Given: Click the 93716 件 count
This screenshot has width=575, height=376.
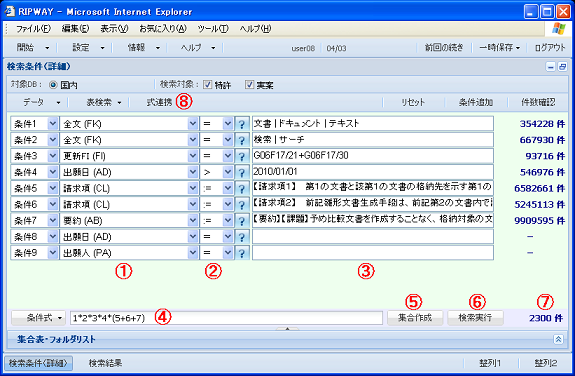Looking at the screenshot, I should point(545,156).
